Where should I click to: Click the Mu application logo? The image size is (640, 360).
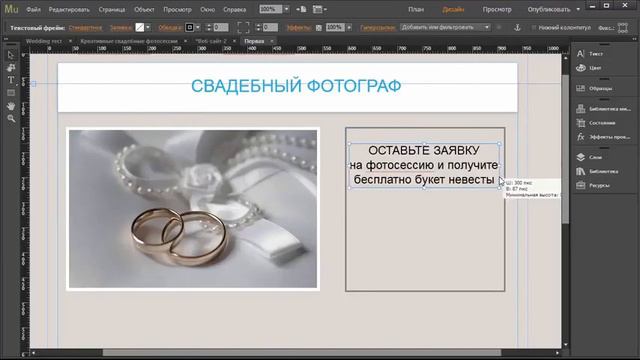(11, 9)
